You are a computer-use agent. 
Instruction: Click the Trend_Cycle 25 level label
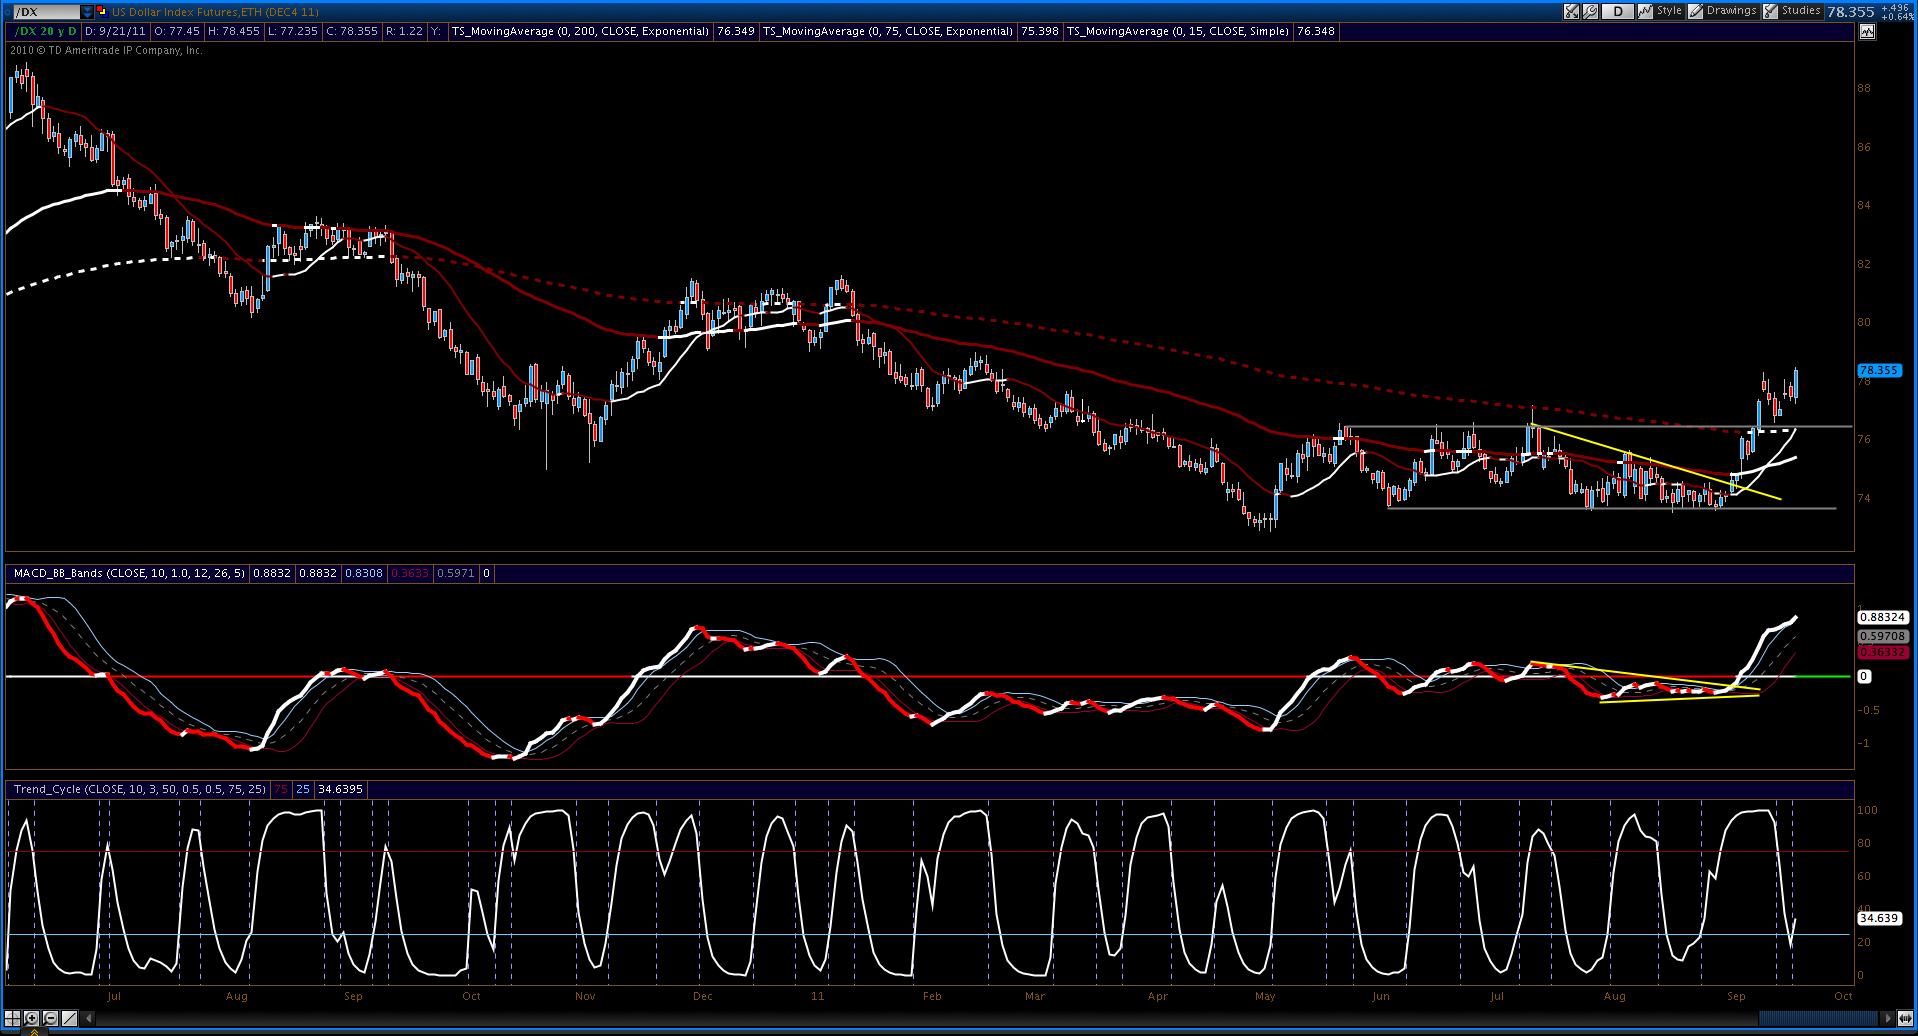point(303,789)
